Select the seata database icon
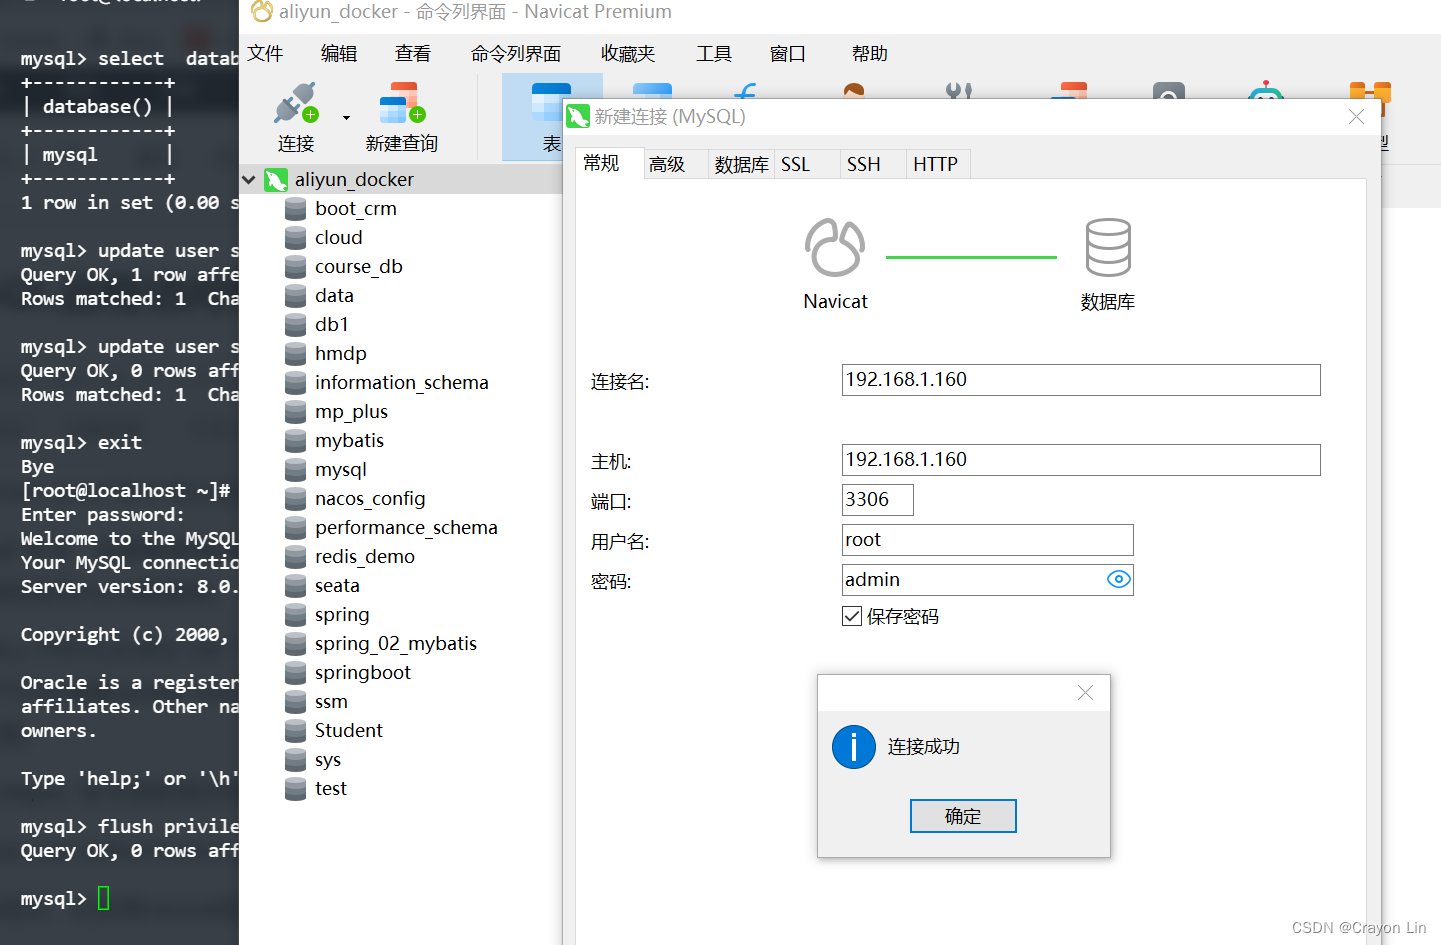 (295, 586)
